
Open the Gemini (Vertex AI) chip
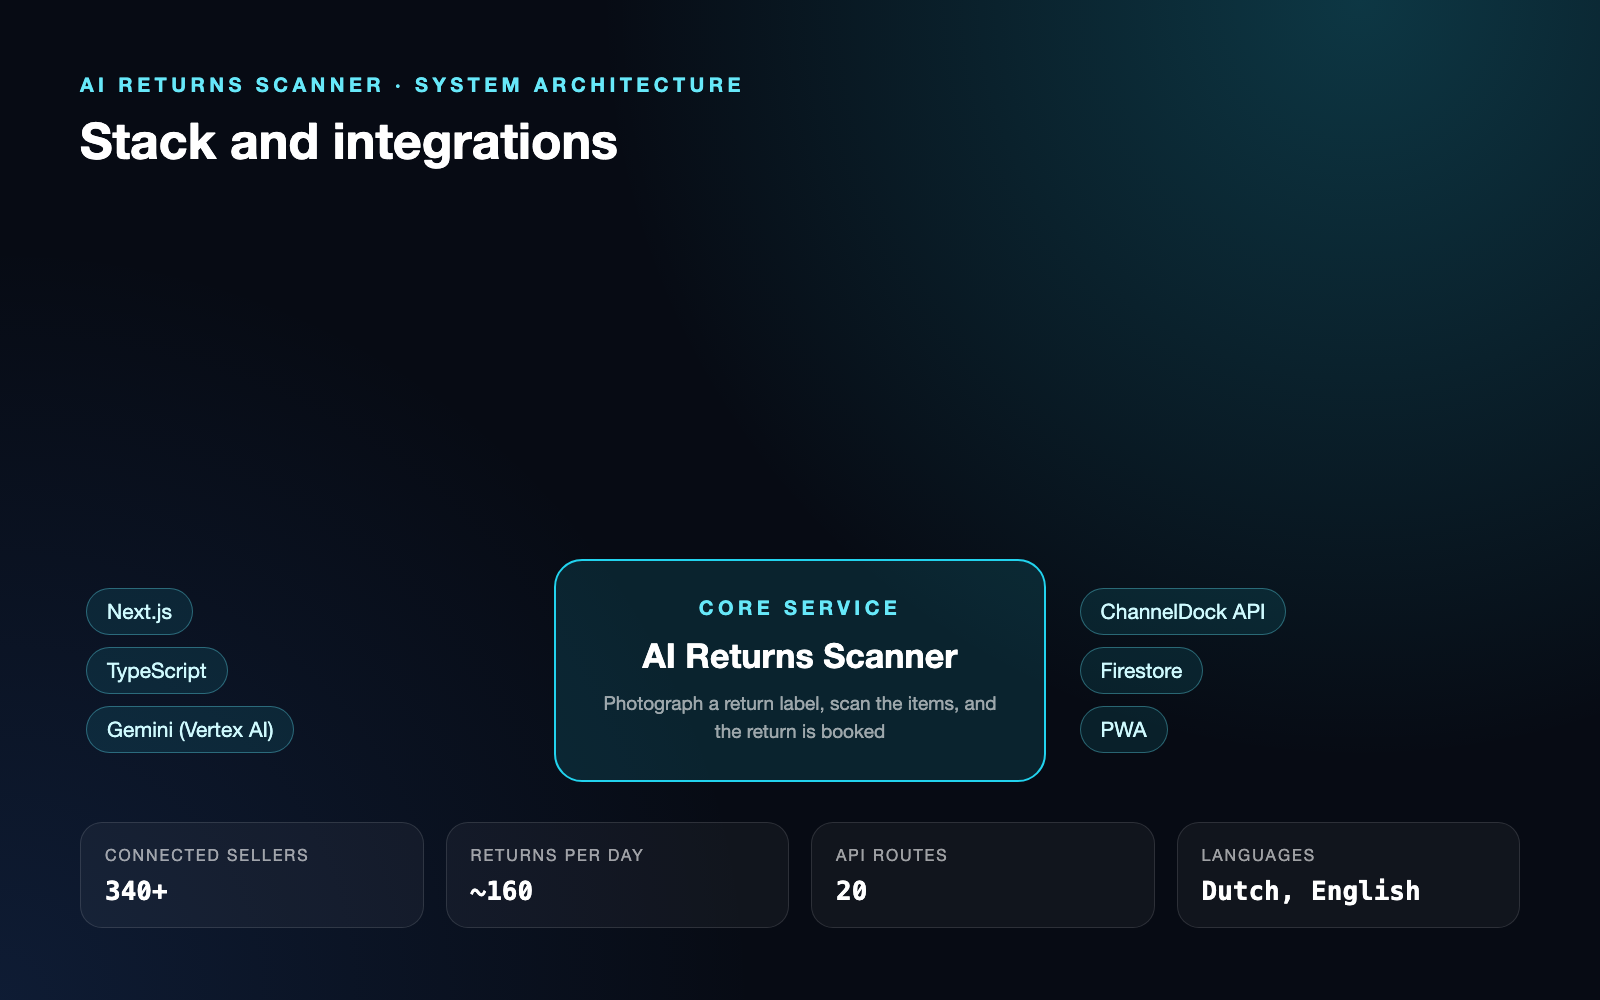[190, 730]
